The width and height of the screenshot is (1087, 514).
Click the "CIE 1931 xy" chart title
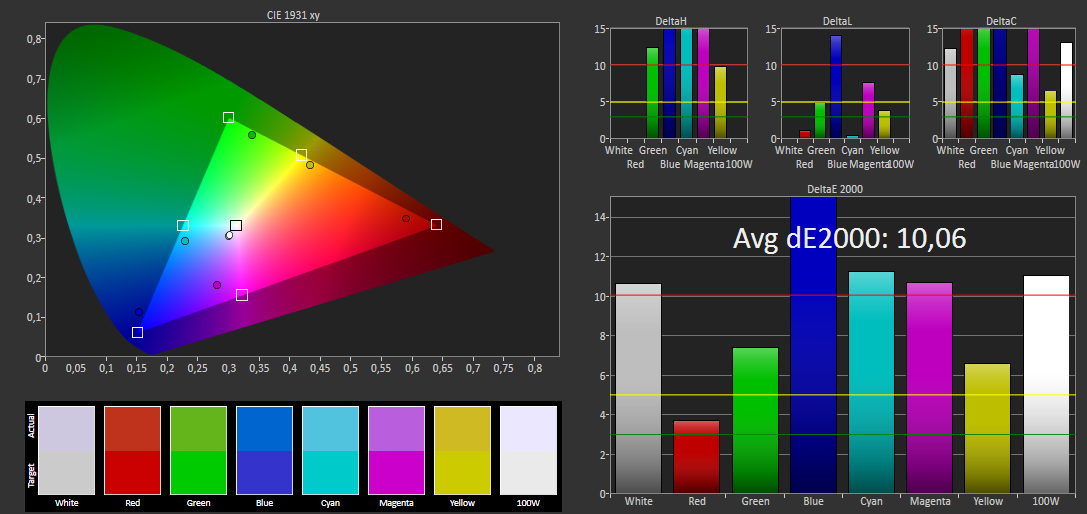293,15
